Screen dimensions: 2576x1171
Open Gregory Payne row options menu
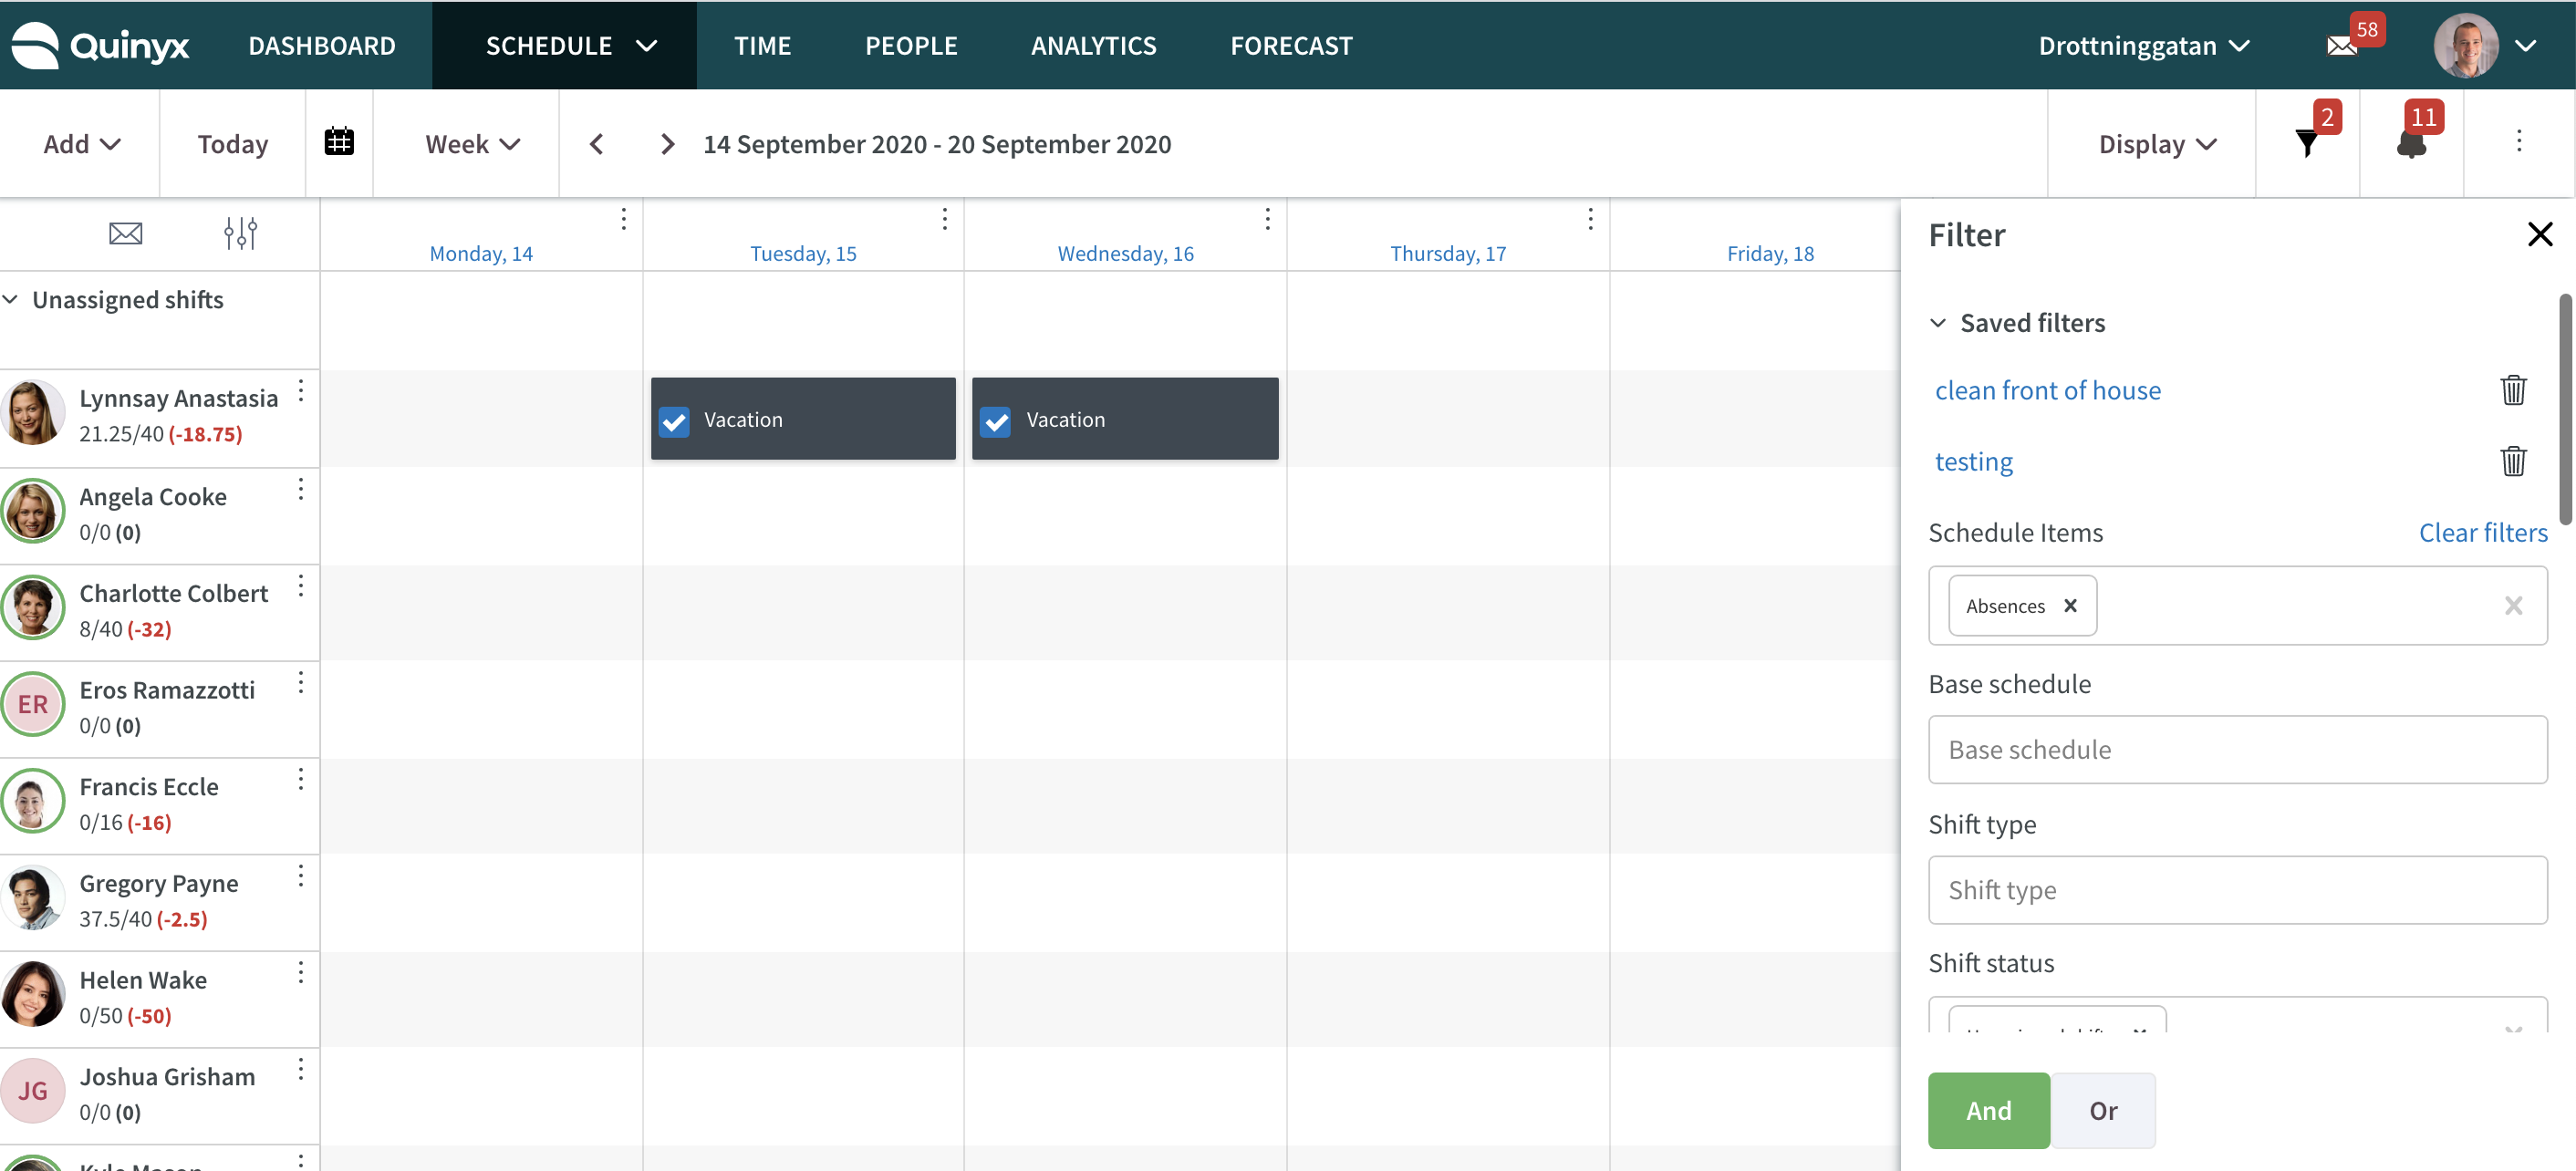300,876
